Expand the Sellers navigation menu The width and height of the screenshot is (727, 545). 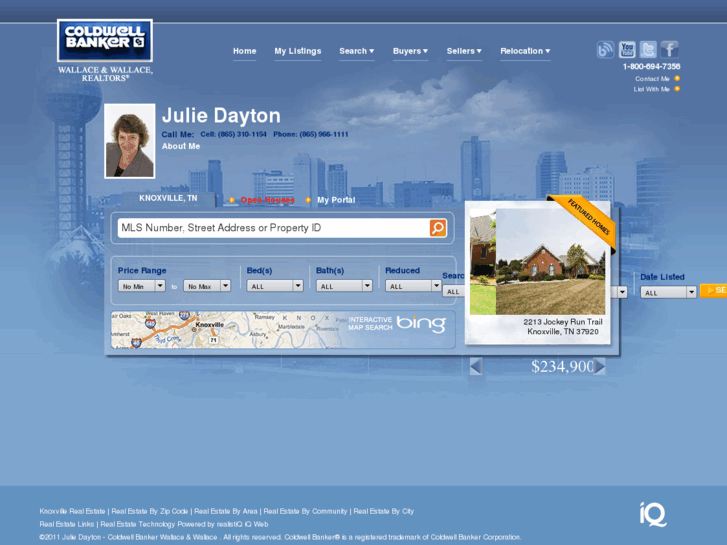[464, 51]
